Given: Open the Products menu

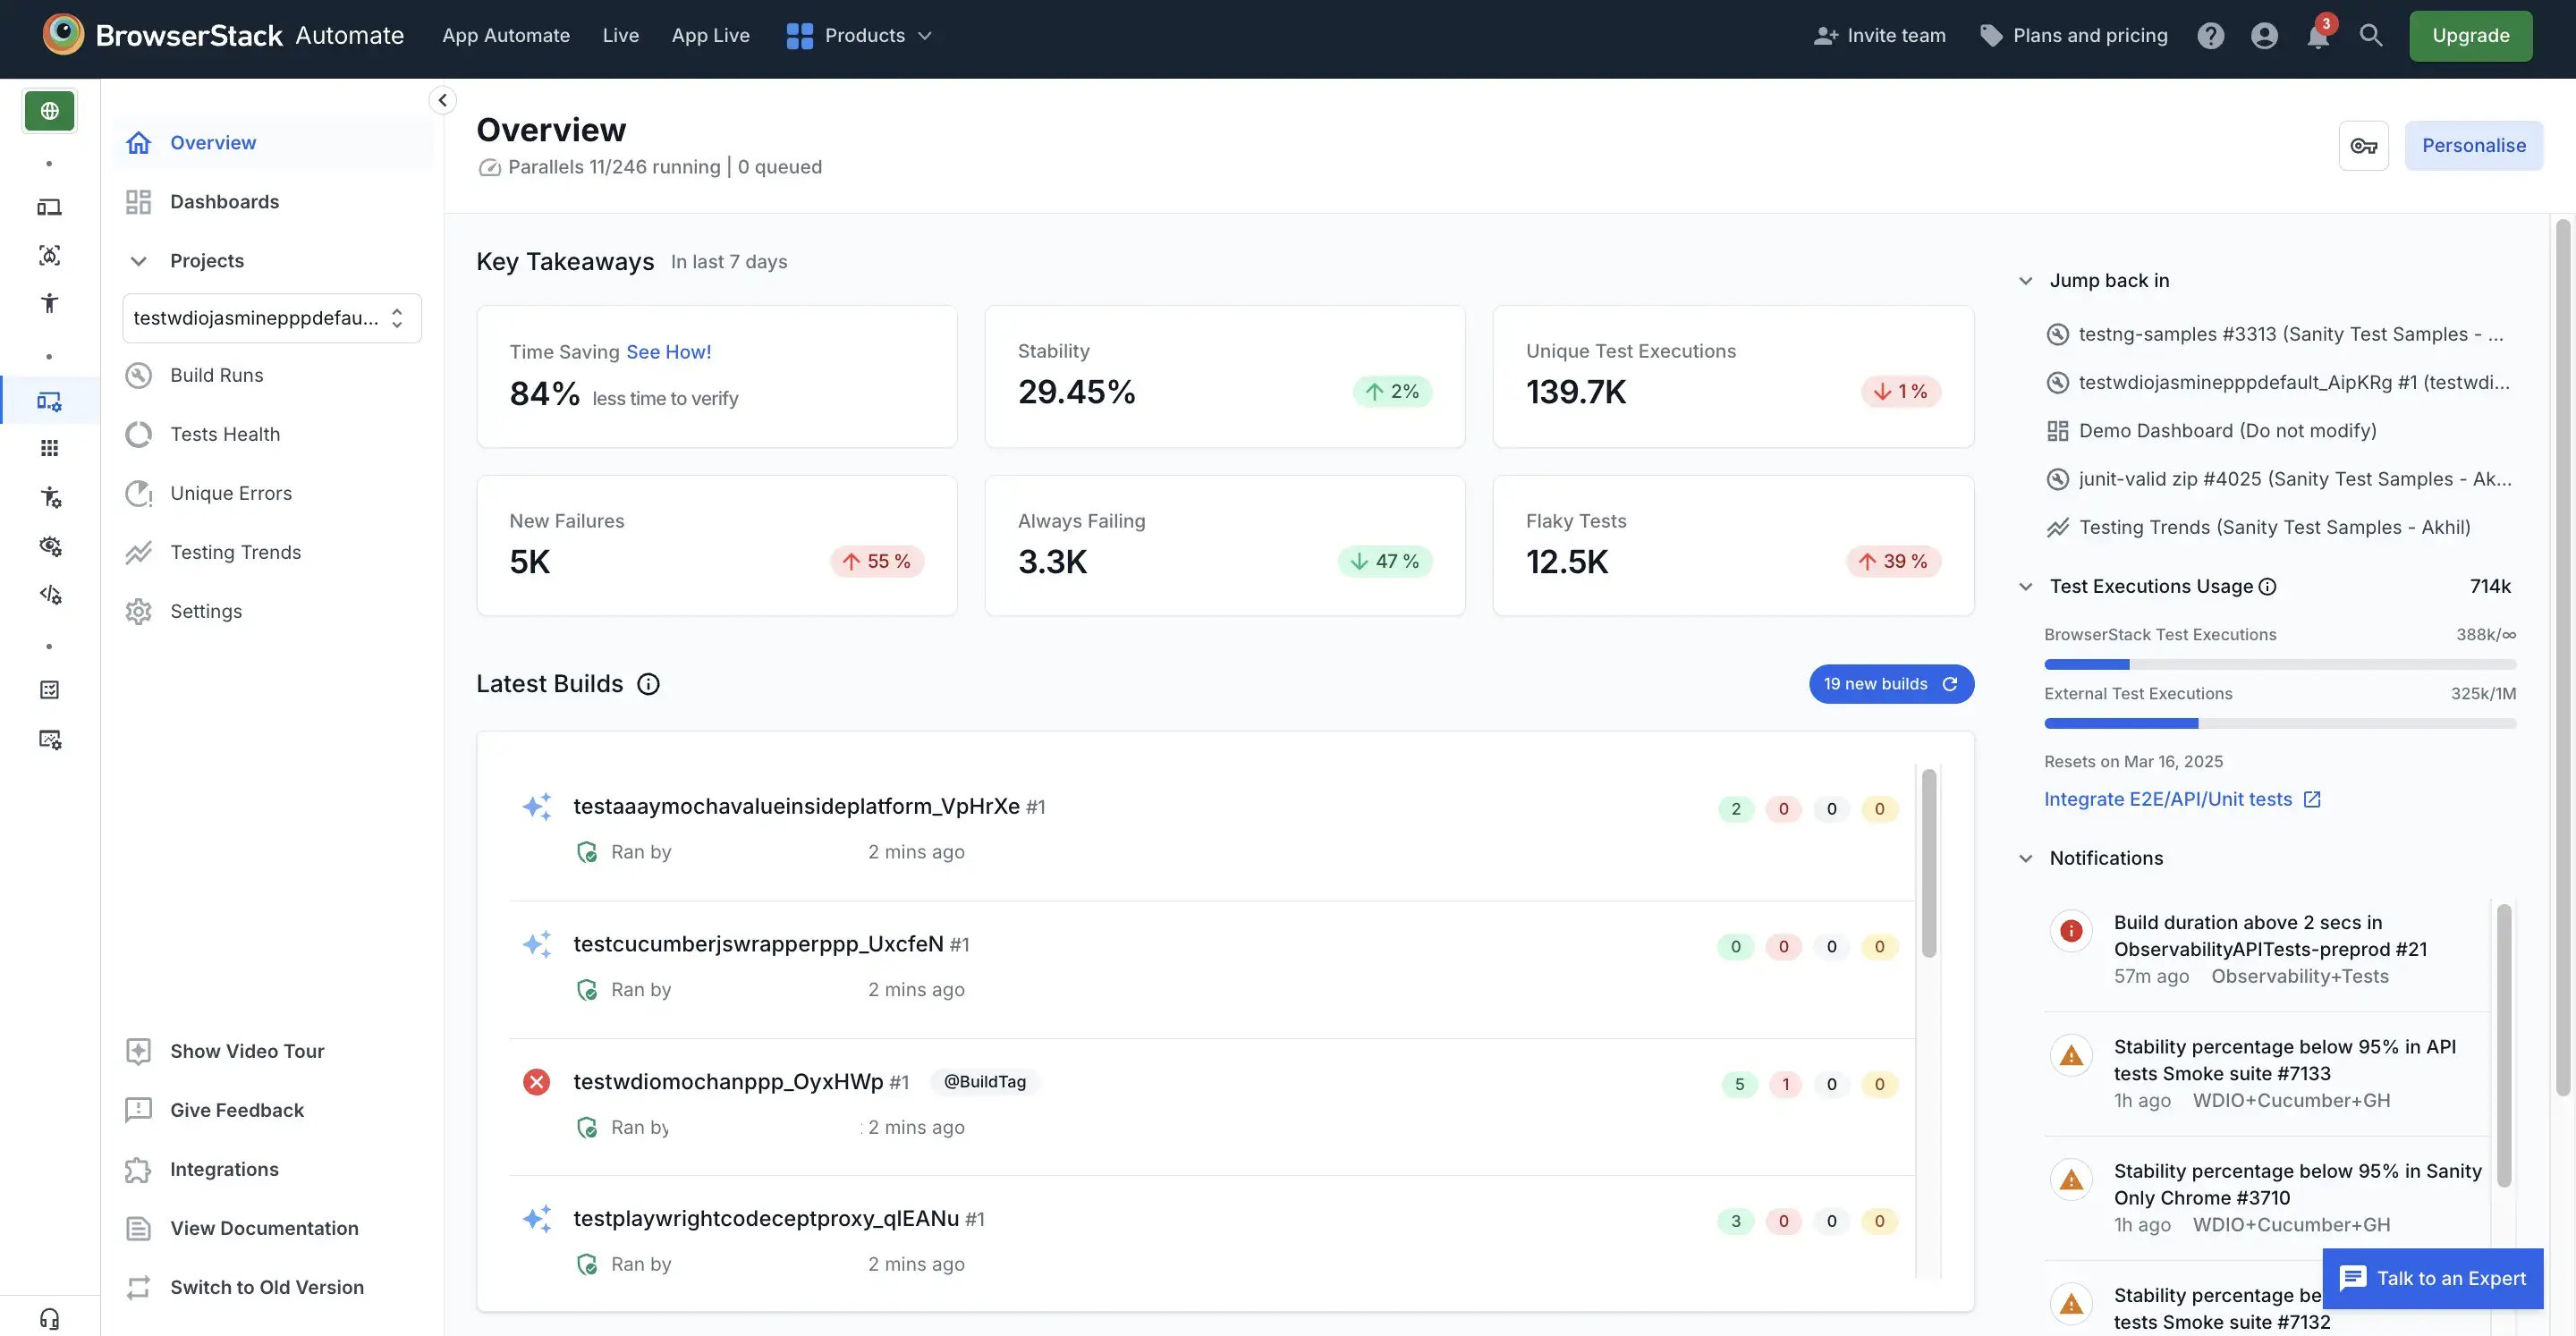Looking at the screenshot, I should (x=858, y=35).
